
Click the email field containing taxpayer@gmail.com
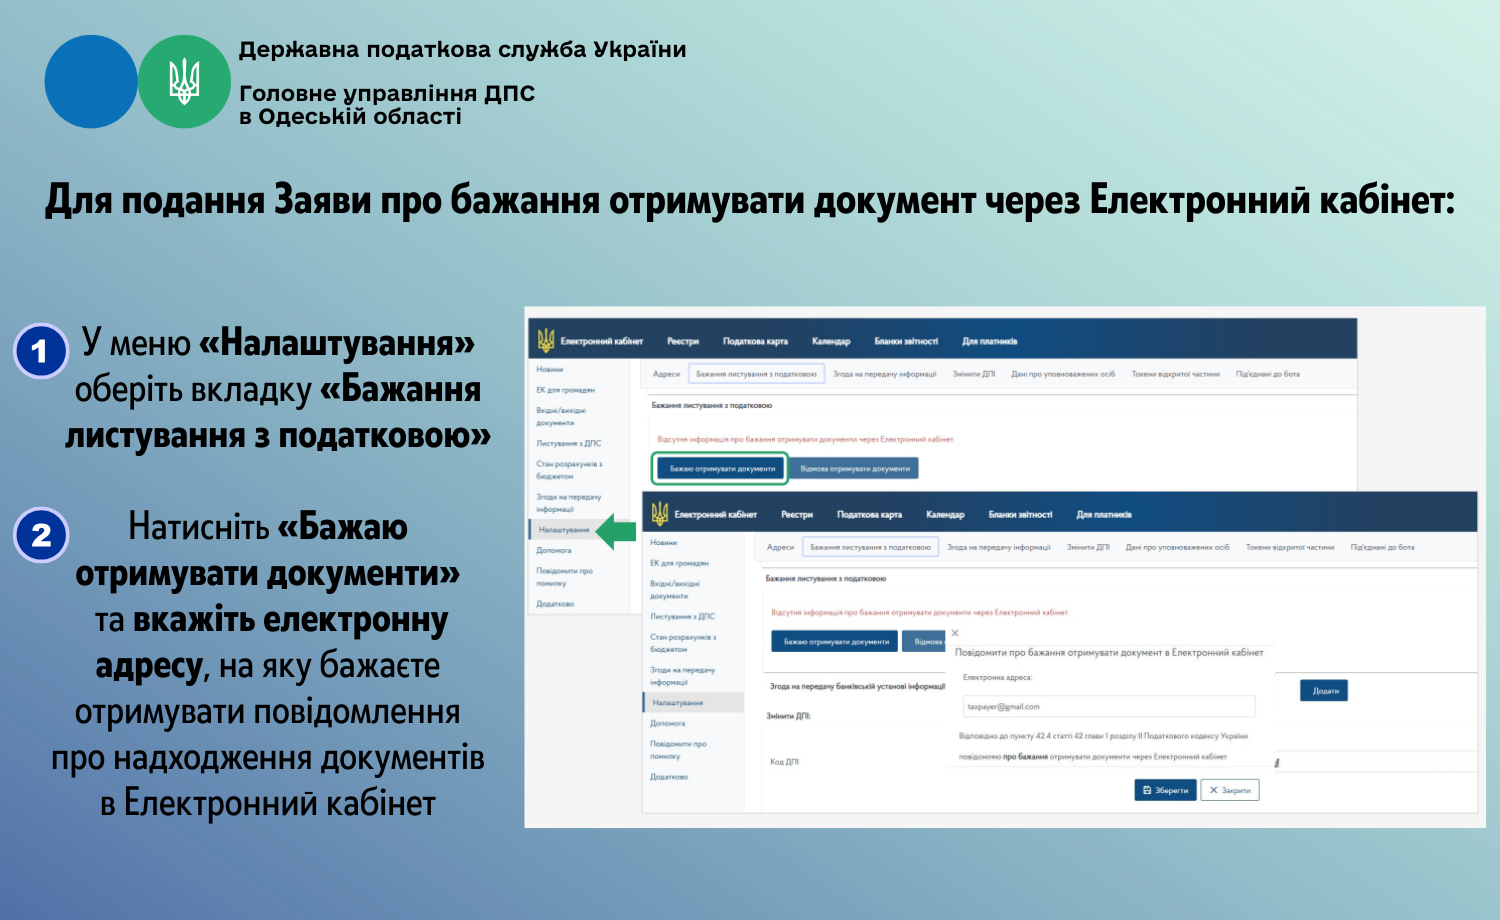coord(1107,706)
